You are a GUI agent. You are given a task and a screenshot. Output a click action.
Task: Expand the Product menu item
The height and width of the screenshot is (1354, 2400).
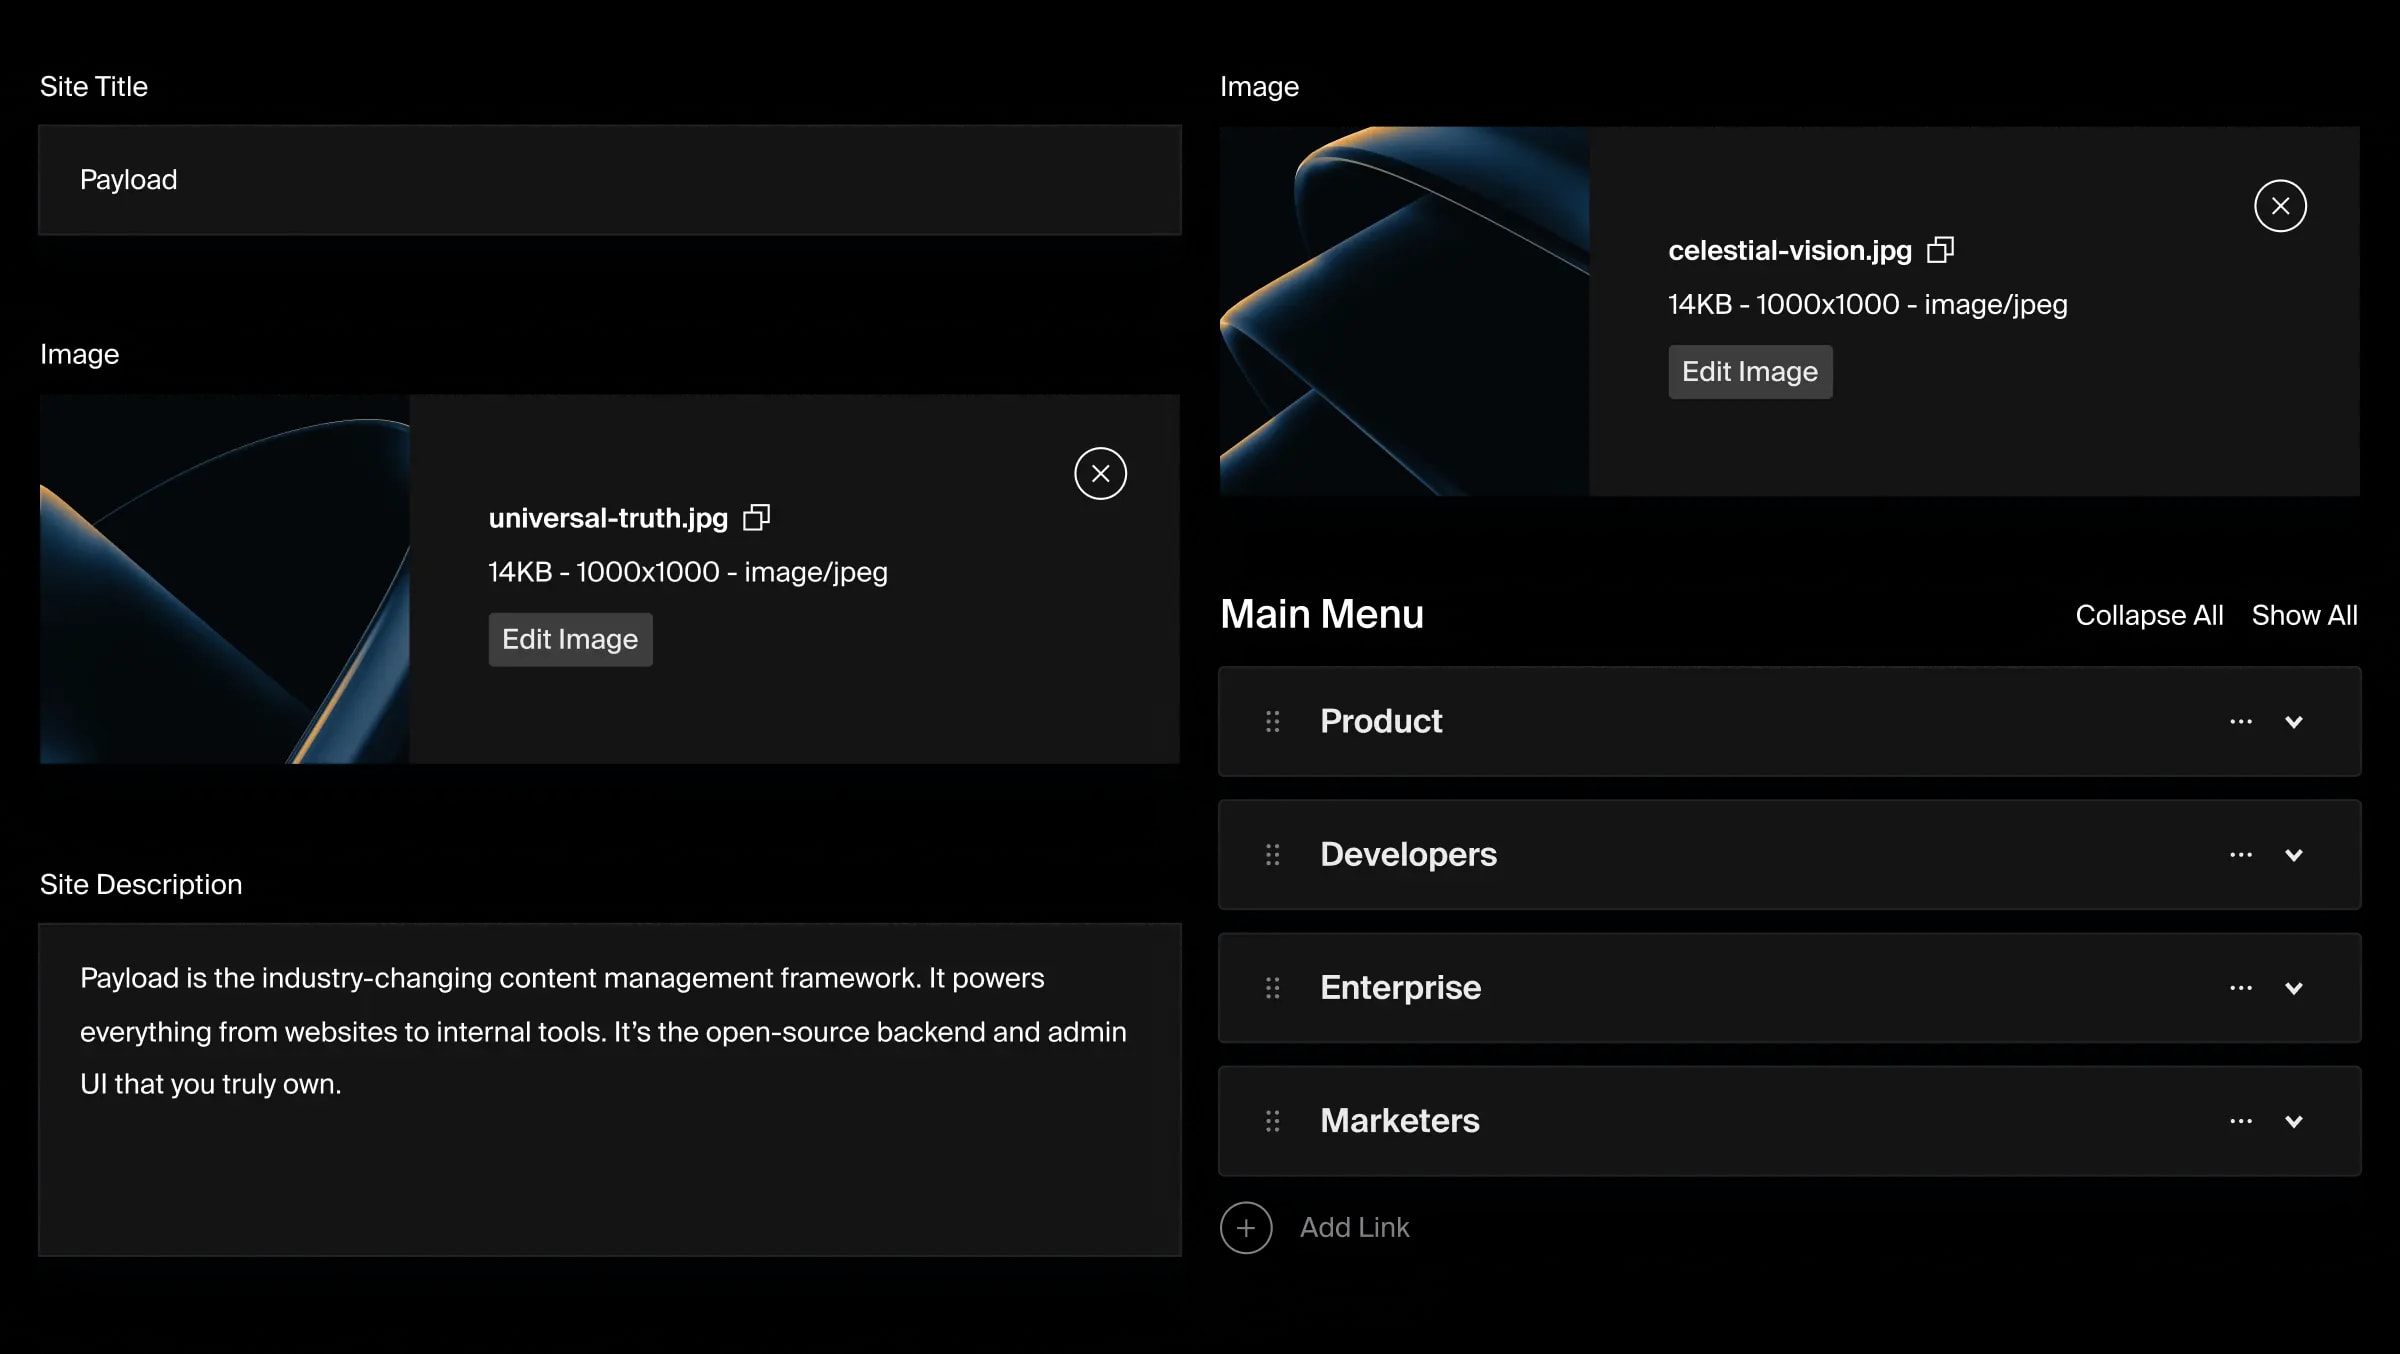[2295, 722]
